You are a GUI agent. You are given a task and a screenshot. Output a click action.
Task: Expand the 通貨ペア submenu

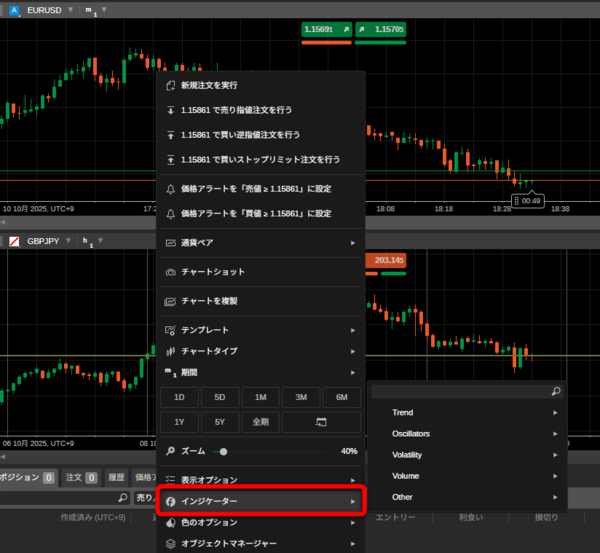coord(353,242)
